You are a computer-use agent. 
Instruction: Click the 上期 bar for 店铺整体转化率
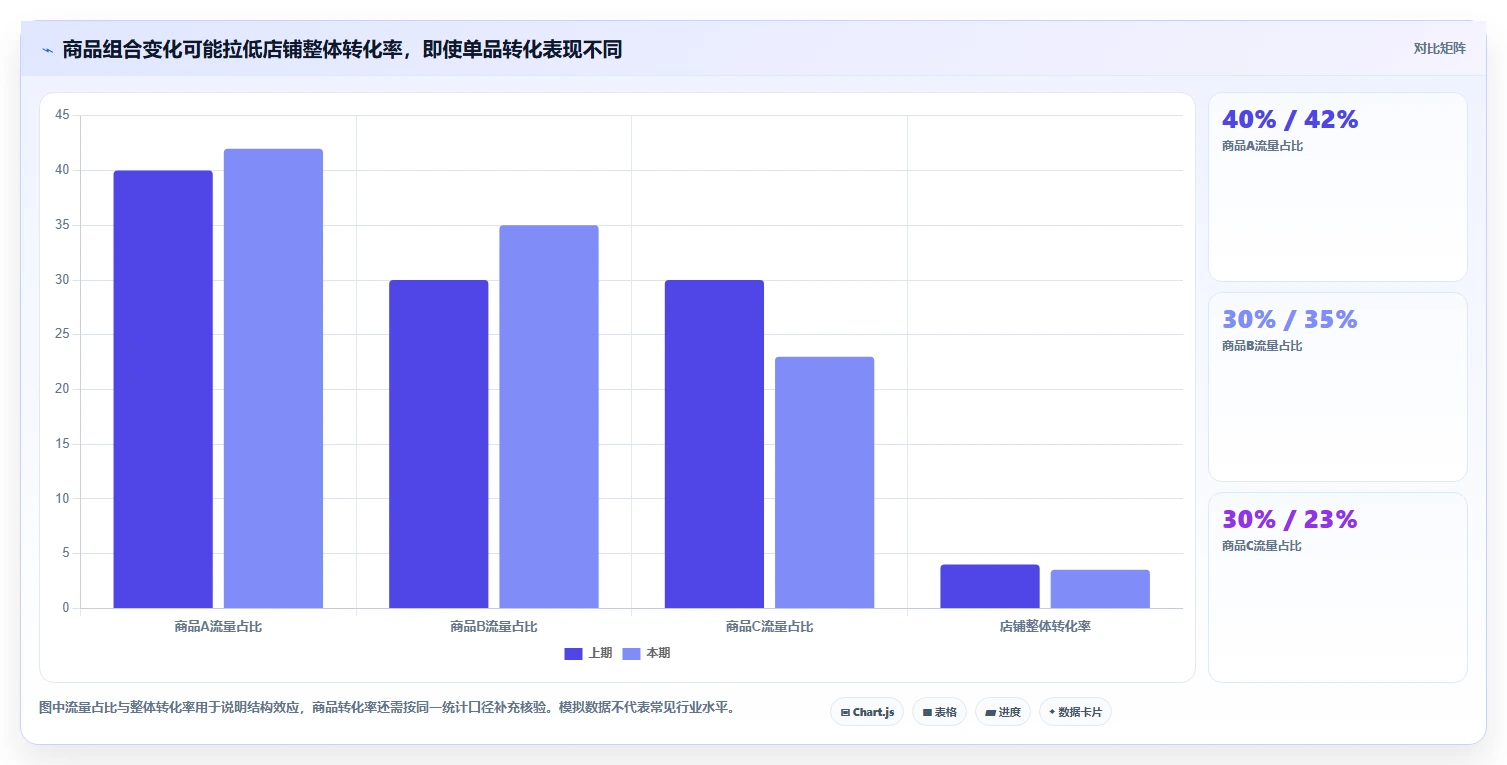(x=990, y=586)
